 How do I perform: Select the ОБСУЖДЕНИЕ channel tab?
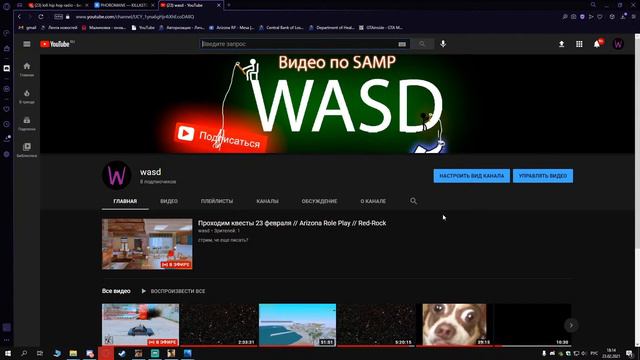319,201
